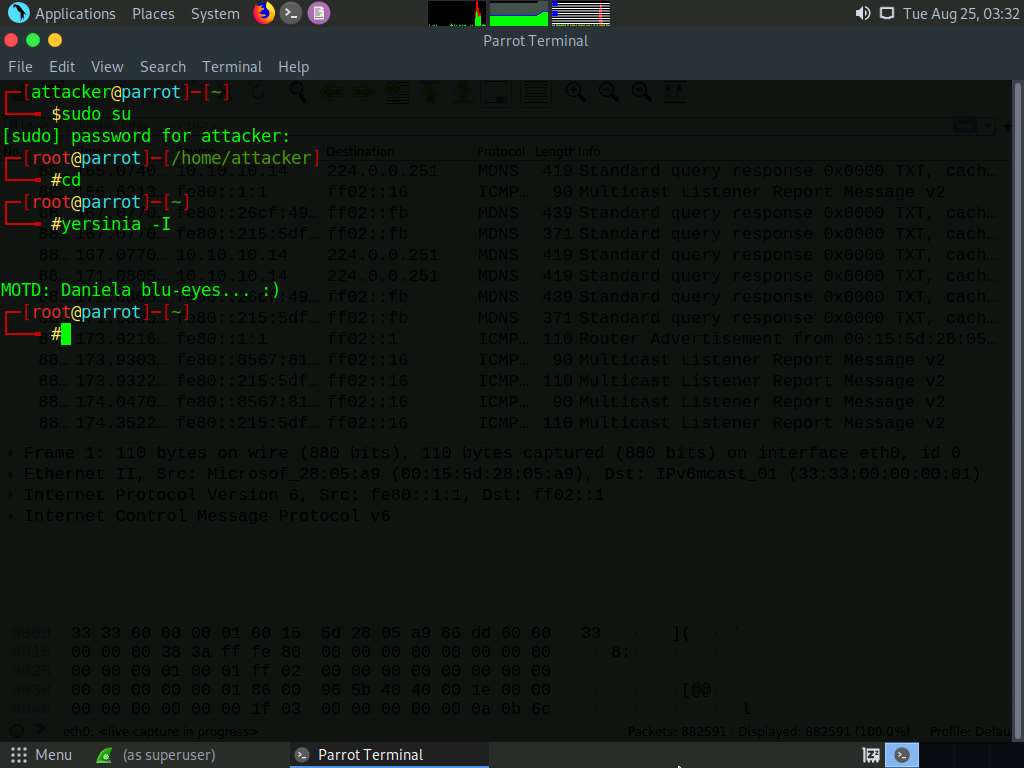The width and height of the screenshot is (1024, 768).
Task: Click '[sudo] password for attacker:' line
Action: pos(146,136)
